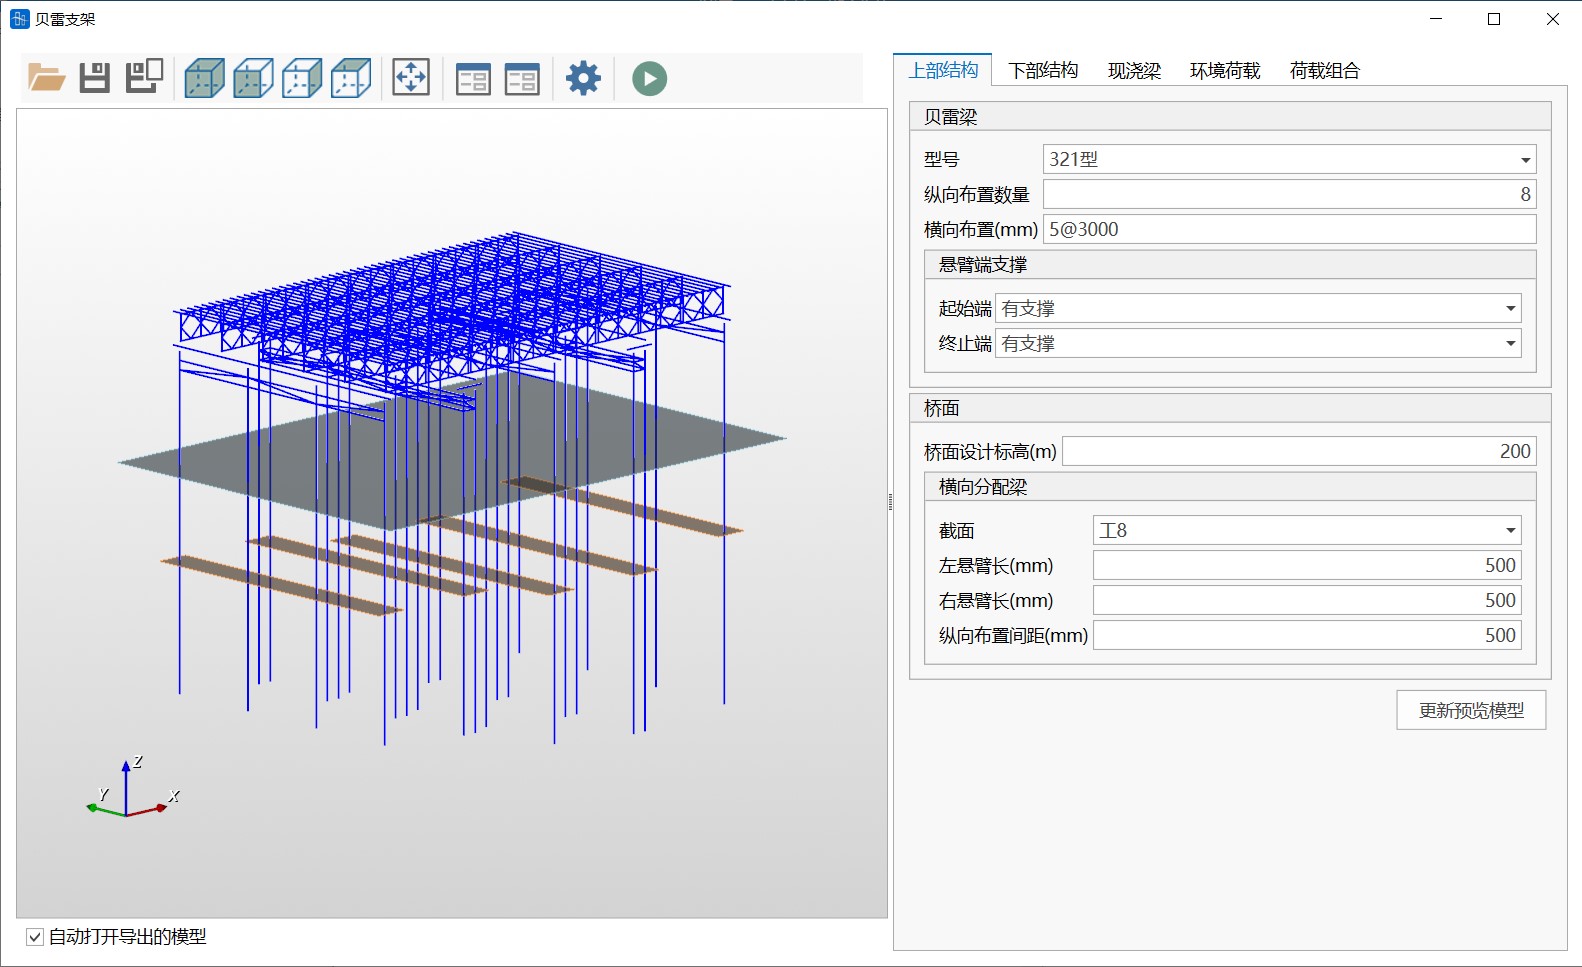This screenshot has width=1582, height=967.
Task: Open a project file with folder icon
Action: click(46, 78)
